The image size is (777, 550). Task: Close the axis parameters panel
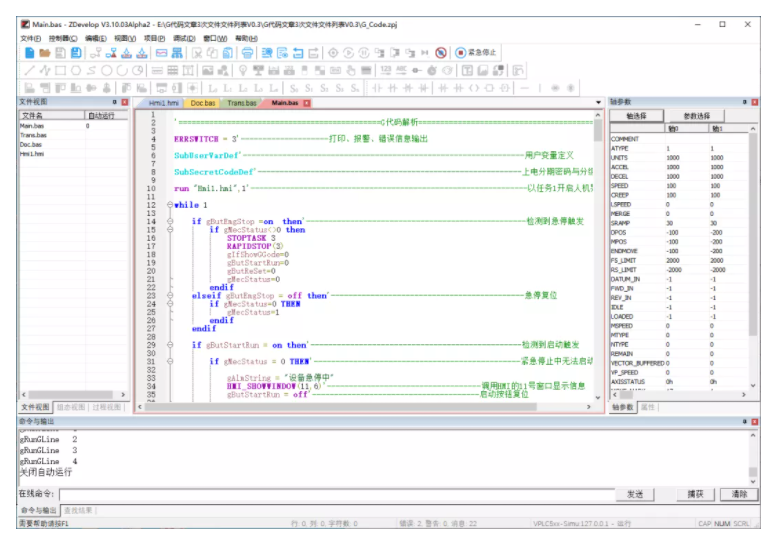(755, 102)
